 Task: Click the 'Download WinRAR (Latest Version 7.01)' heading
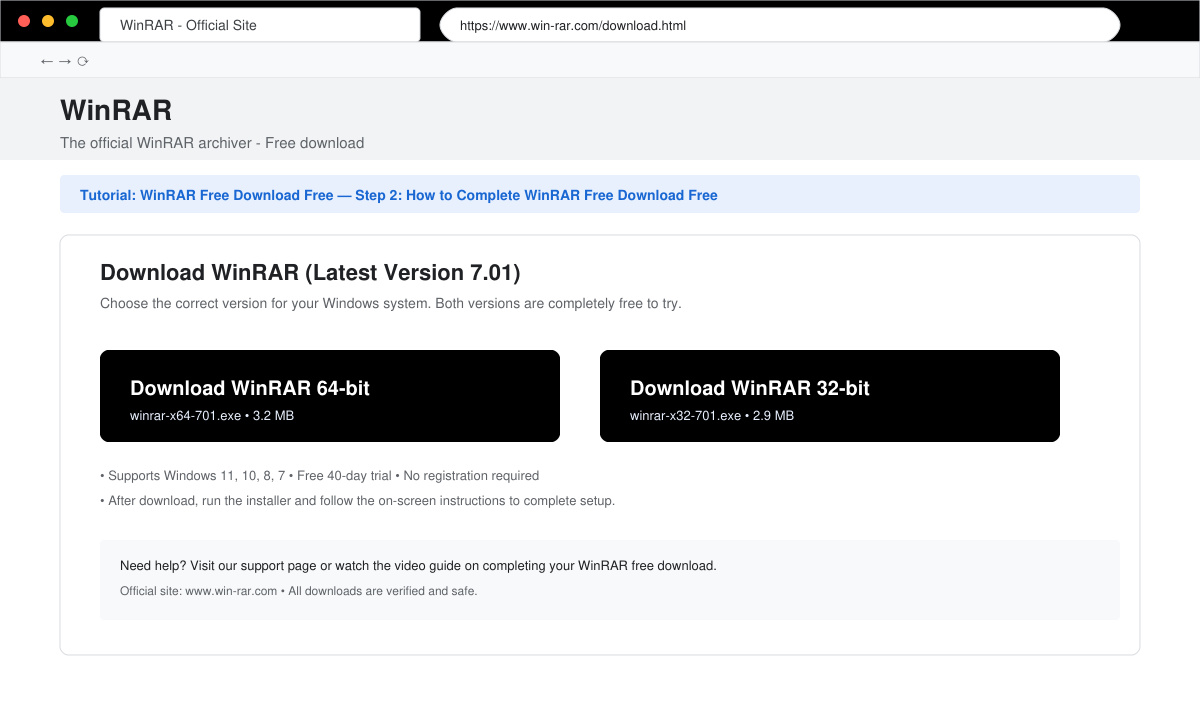pos(310,273)
